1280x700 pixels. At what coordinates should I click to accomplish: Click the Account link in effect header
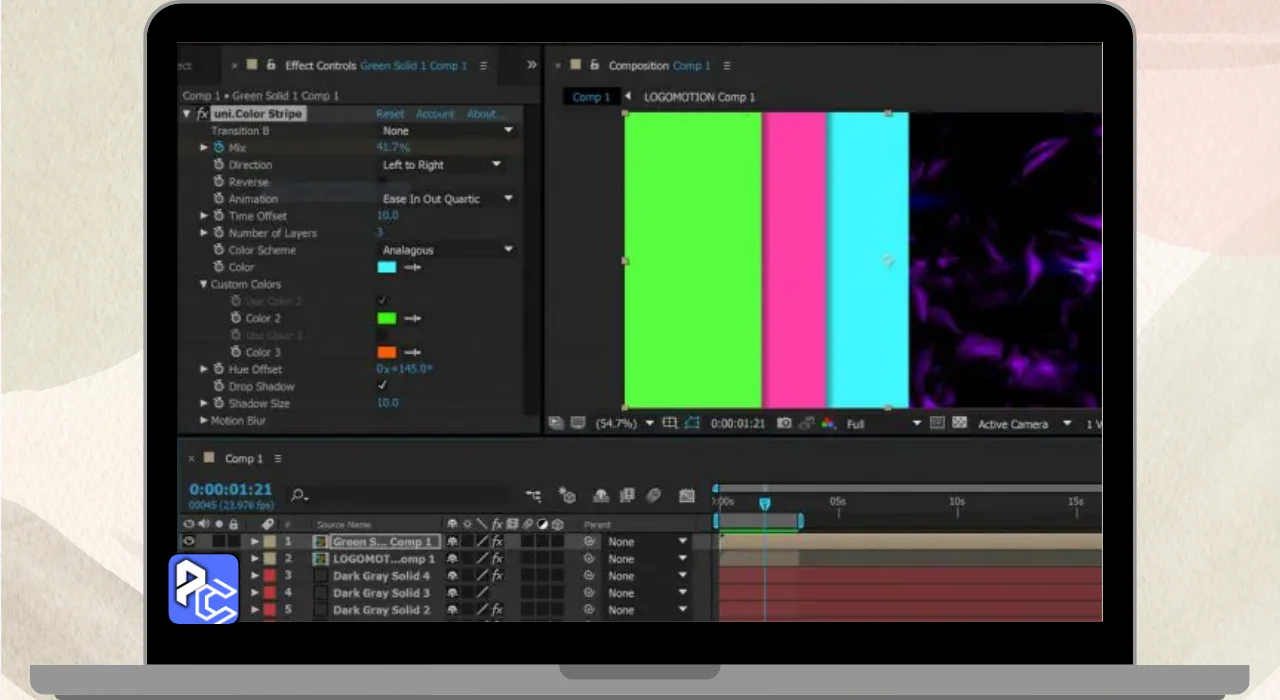435,114
